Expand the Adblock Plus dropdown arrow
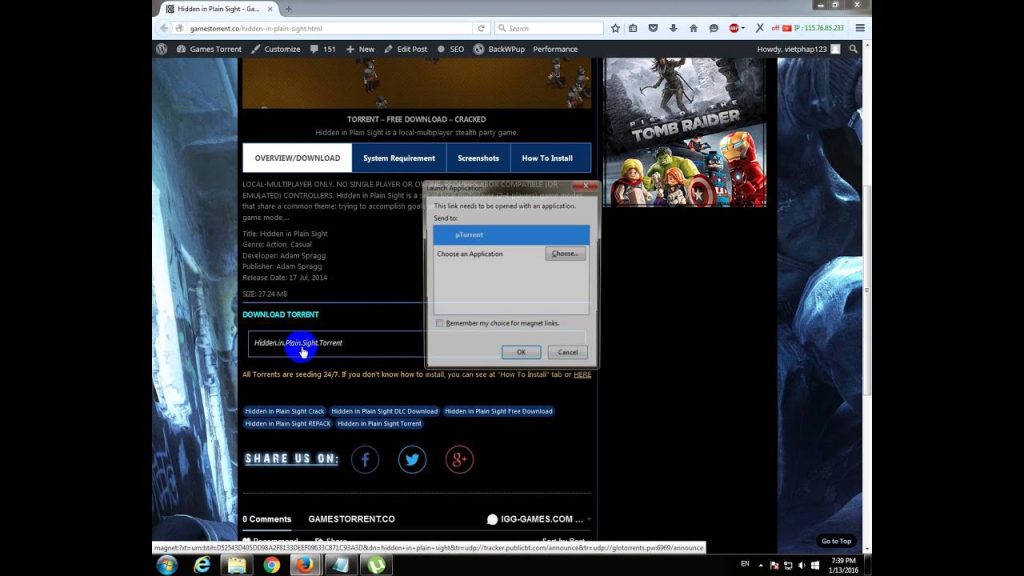 point(743,28)
